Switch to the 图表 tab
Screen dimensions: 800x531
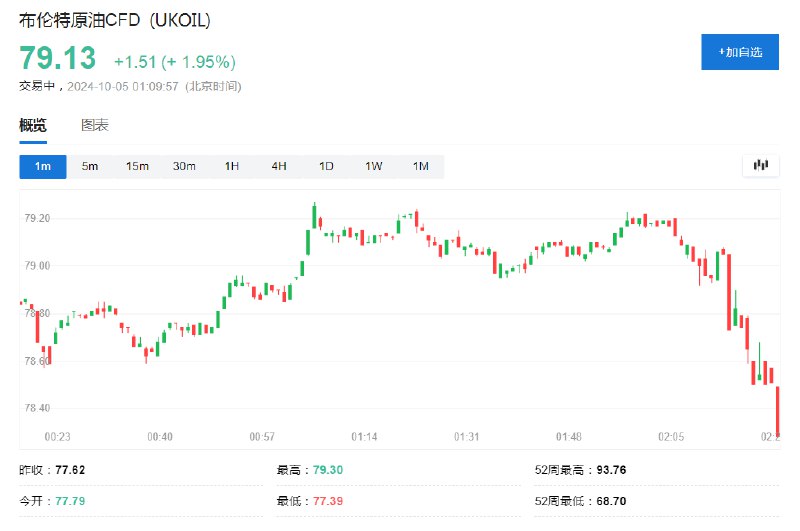(x=95, y=125)
